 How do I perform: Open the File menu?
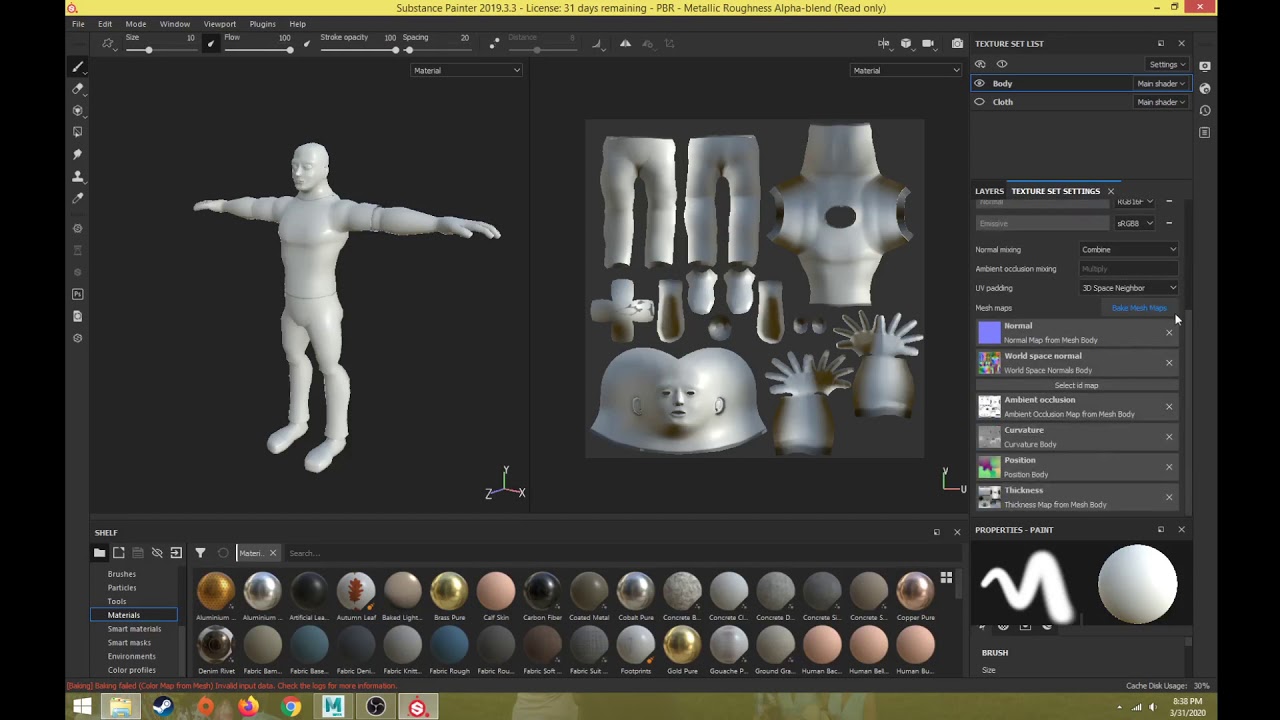click(78, 24)
